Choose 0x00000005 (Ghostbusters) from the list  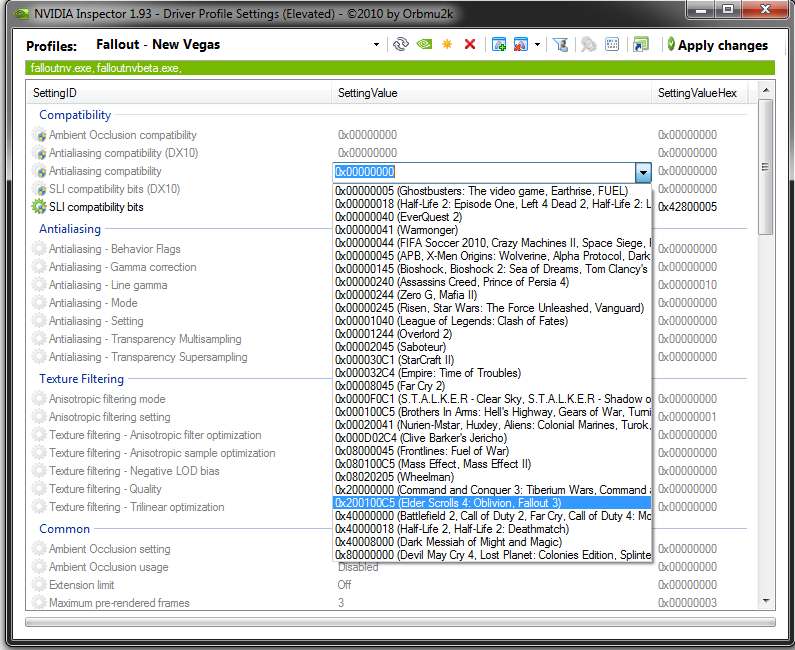tap(492, 191)
